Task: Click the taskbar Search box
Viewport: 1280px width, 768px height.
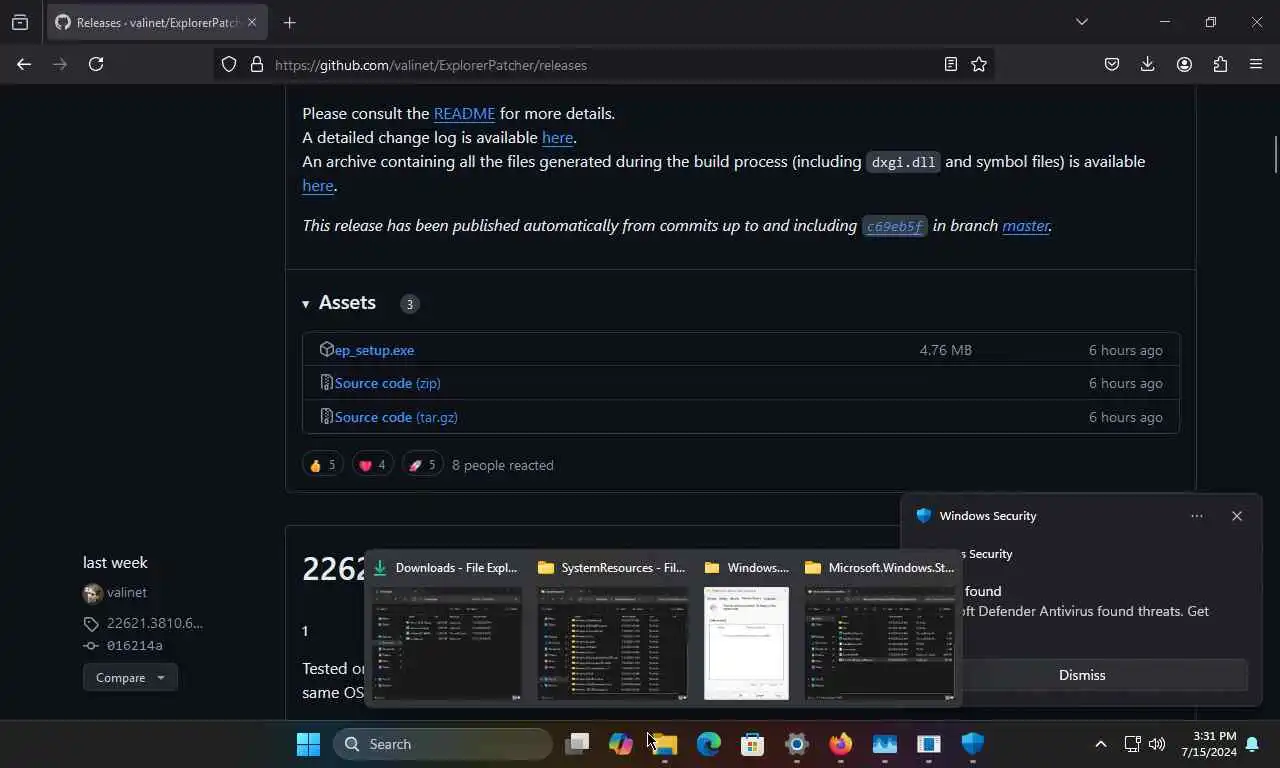Action: [443, 744]
